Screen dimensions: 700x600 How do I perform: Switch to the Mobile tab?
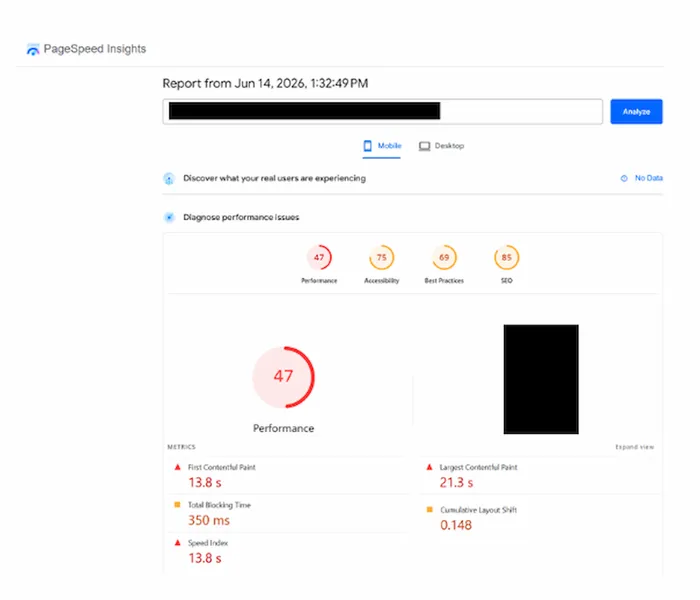click(382, 146)
